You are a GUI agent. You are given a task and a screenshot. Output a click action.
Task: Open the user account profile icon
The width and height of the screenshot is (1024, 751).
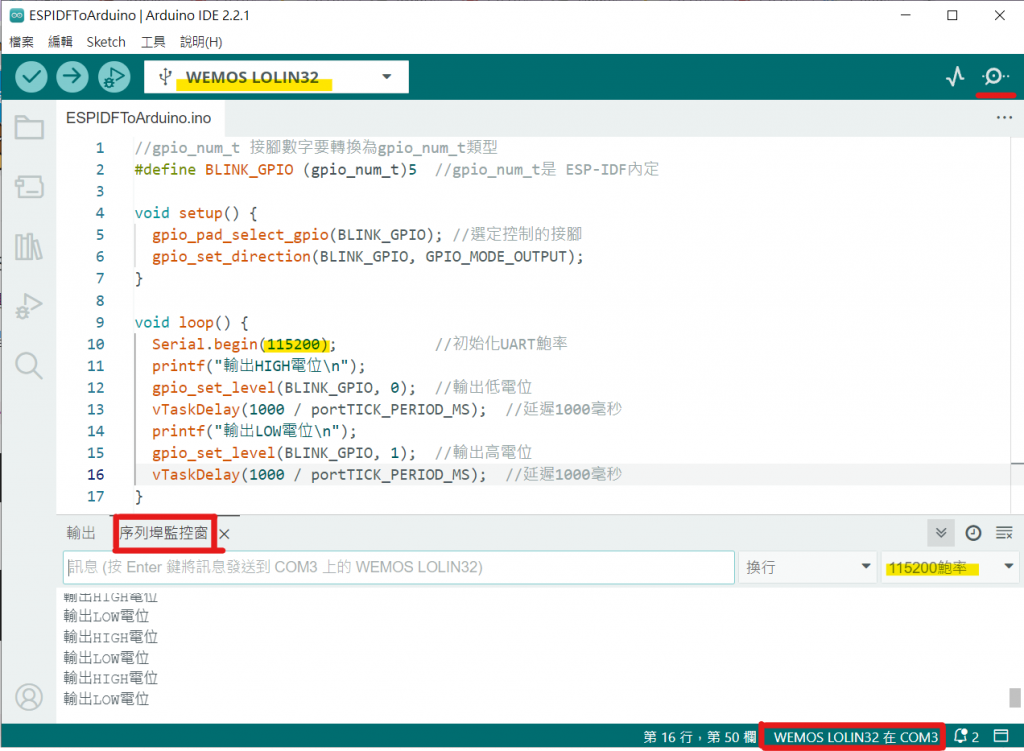(x=29, y=697)
